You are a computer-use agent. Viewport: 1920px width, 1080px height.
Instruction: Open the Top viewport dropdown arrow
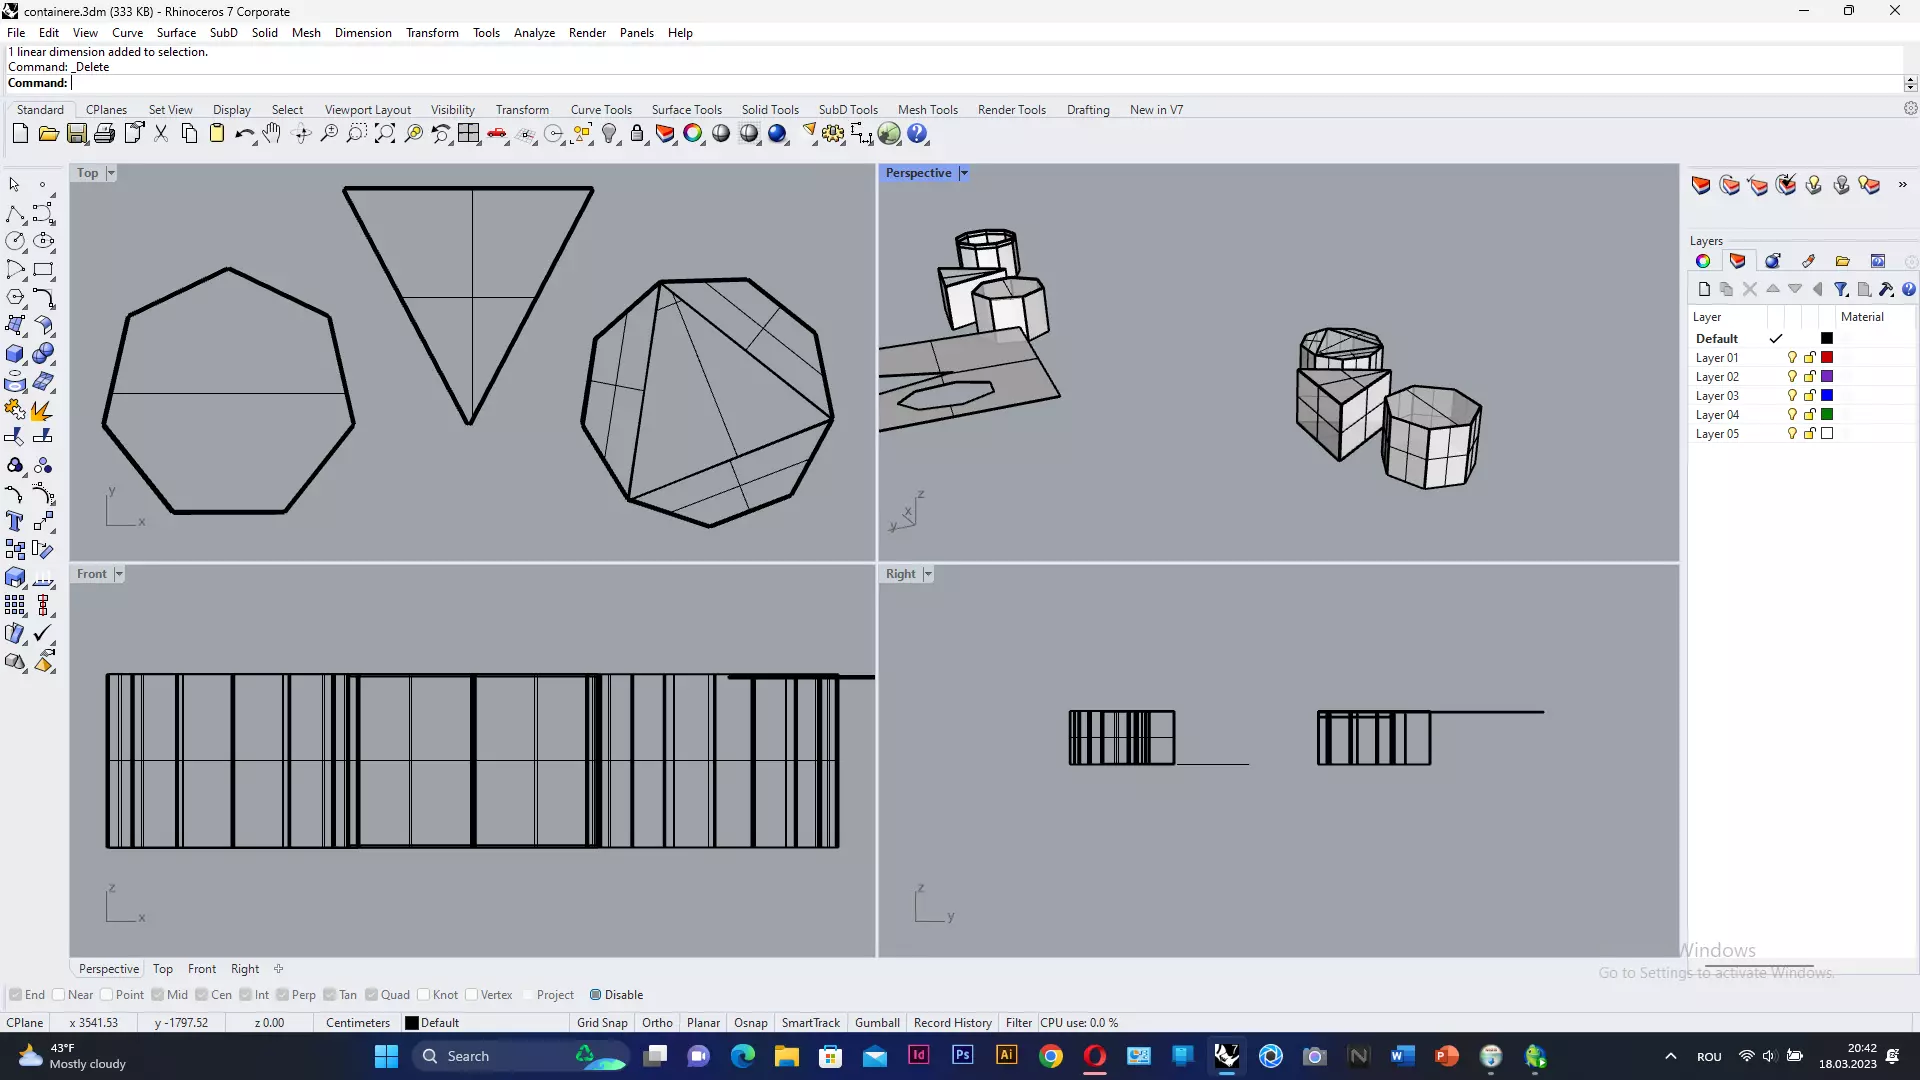point(111,173)
